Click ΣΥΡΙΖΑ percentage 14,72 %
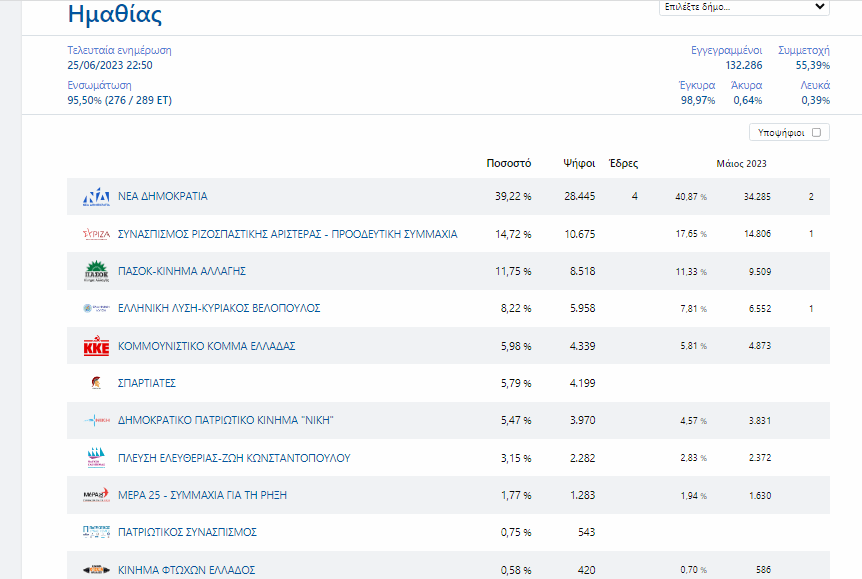862x579 pixels. coord(513,234)
